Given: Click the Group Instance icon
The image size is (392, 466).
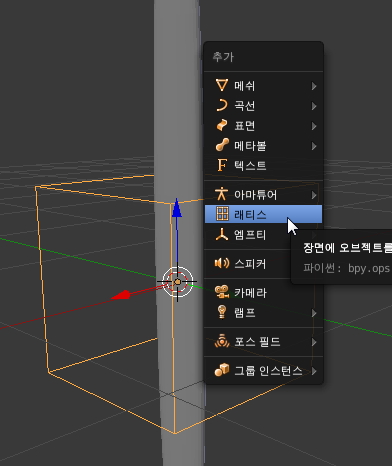Looking at the screenshot, I should [222, 370].
